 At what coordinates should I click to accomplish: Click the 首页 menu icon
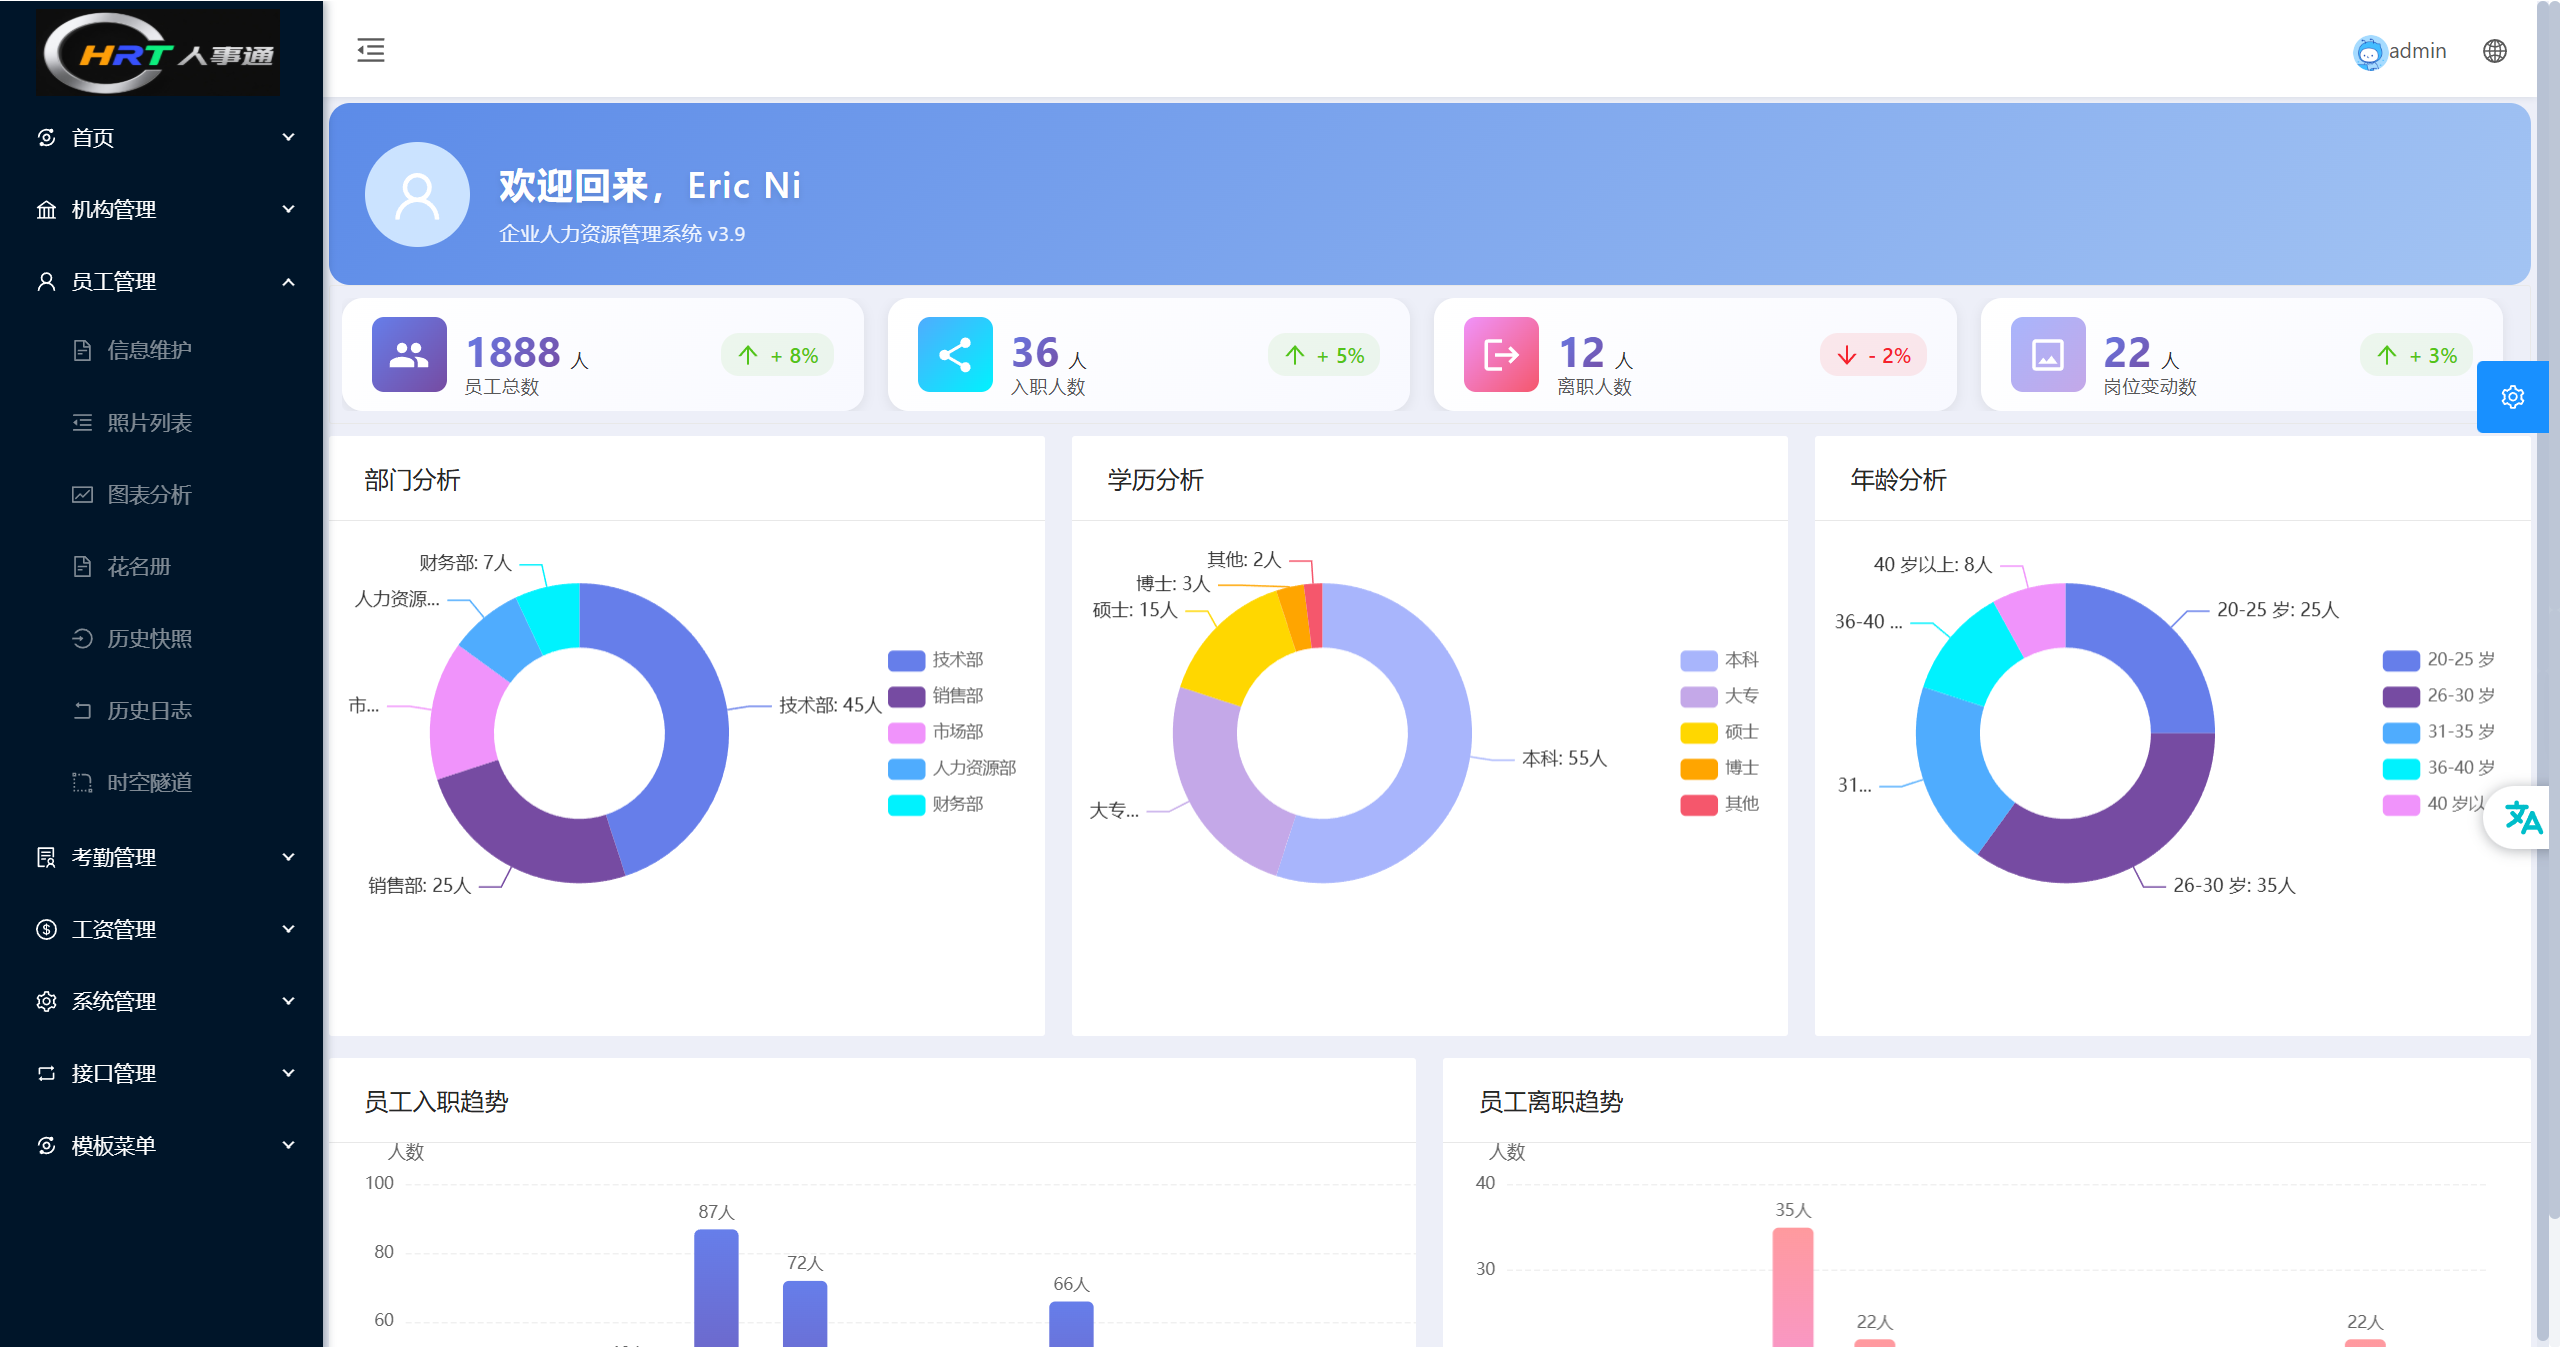46,137
